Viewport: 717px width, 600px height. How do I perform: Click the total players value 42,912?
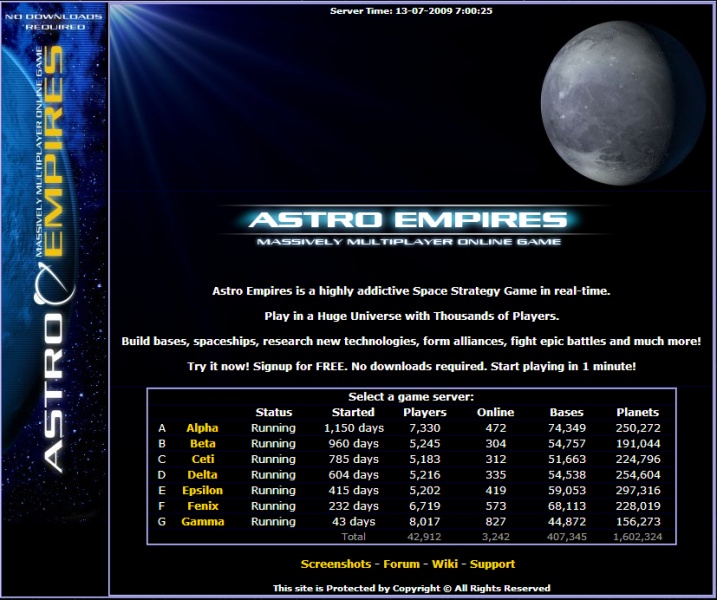424,536
